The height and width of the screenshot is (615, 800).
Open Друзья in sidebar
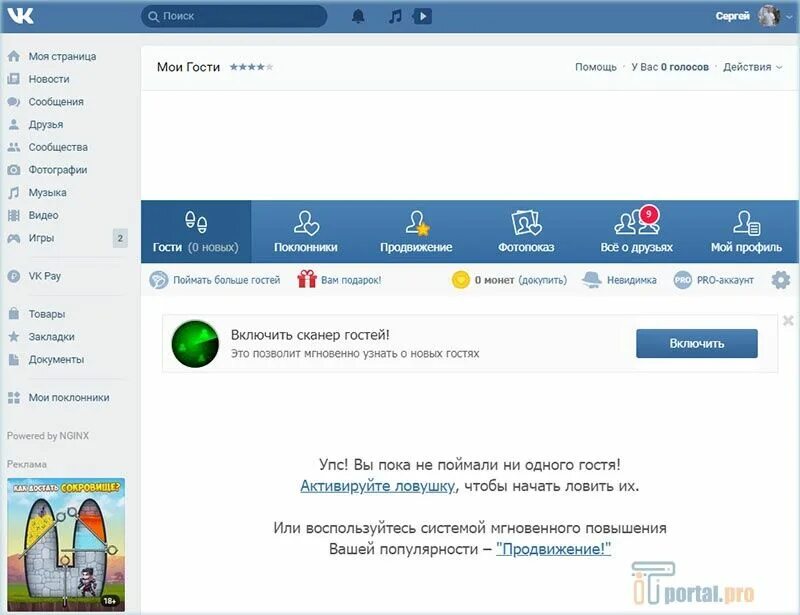click(46, 124)
